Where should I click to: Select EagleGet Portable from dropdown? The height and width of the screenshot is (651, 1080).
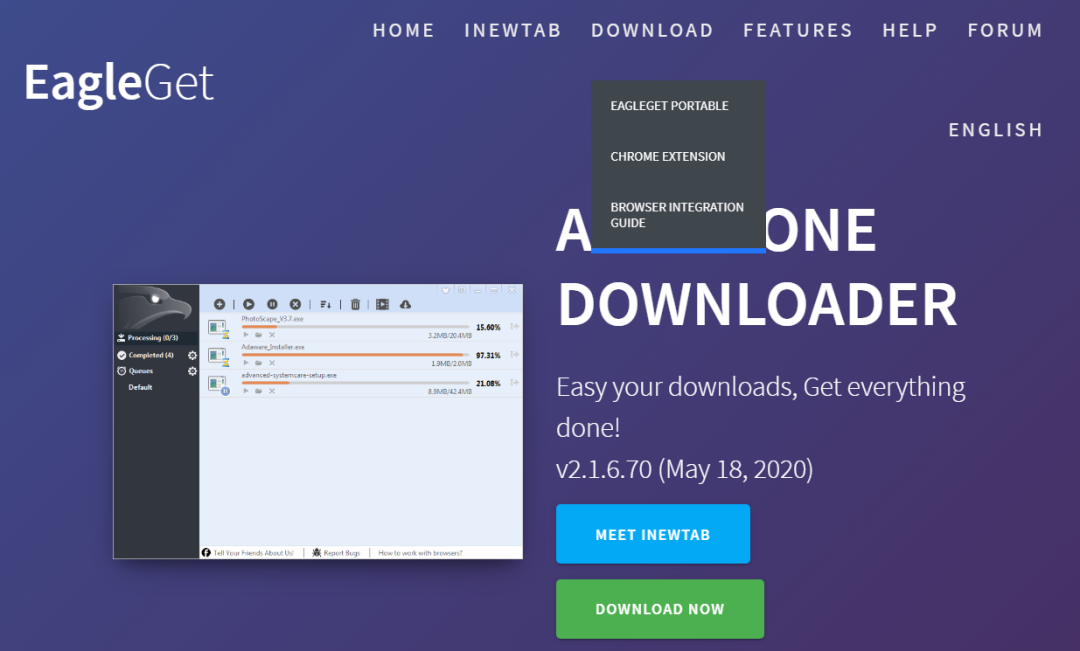[x=669, y=105]
